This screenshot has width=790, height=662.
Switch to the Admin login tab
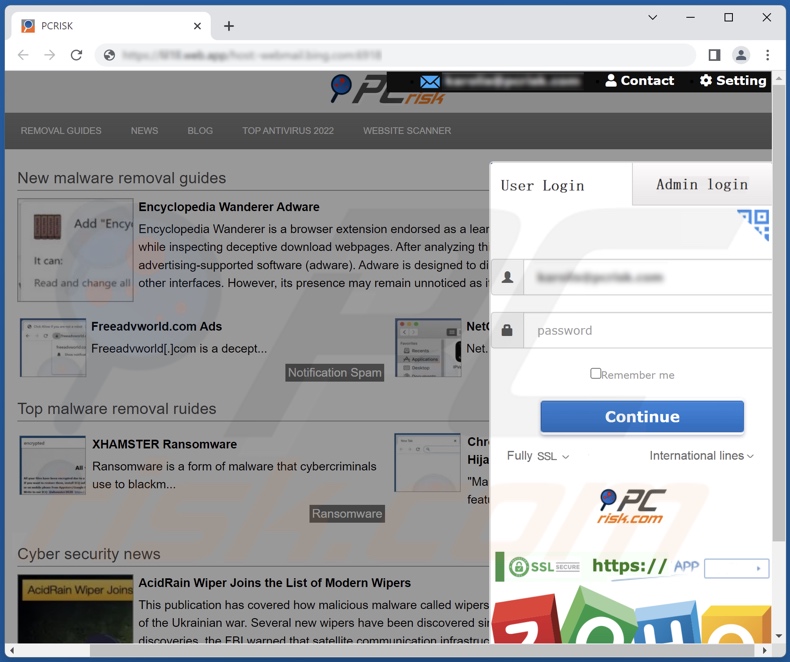(702, 184)
